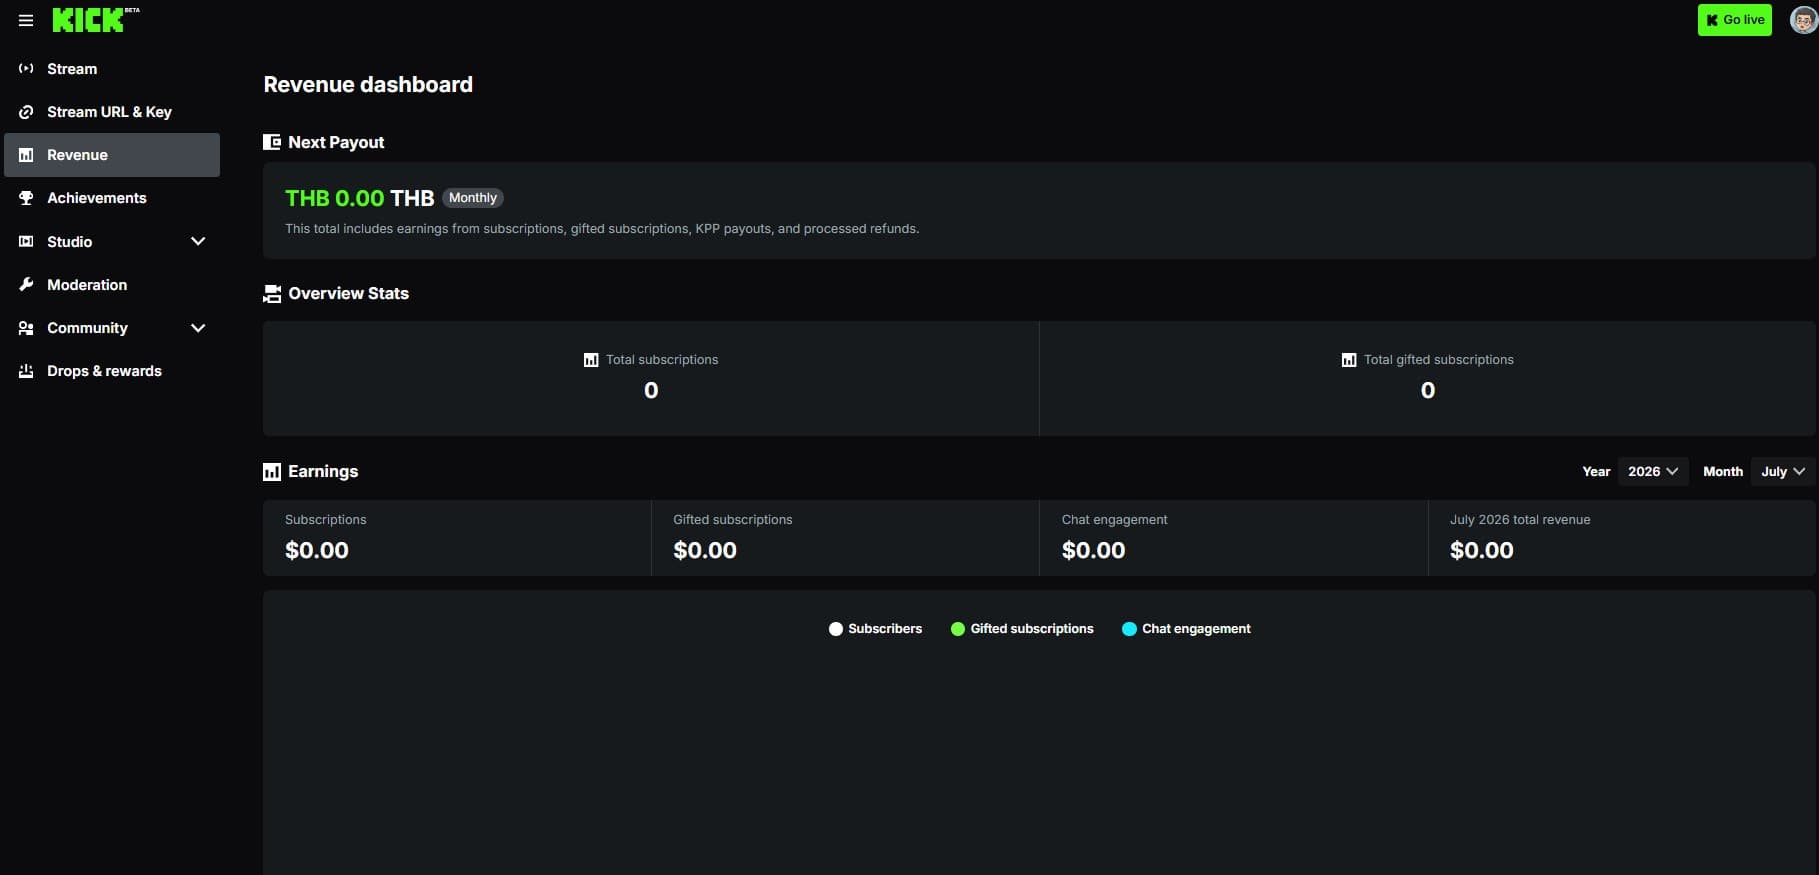Screen dimensions: 1819x875
Task: Click the Stream URL & Key link icon
Action: [x=26, y=112]
